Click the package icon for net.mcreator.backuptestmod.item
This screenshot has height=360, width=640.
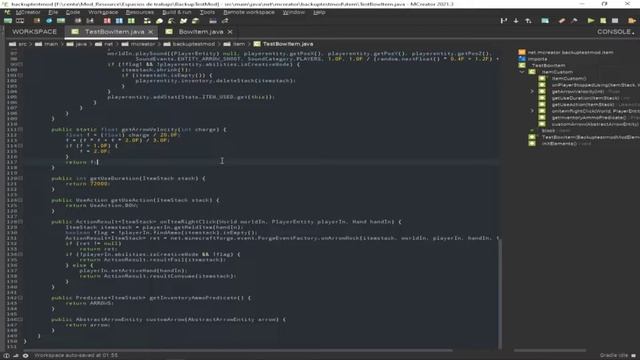tap(522, 52)
